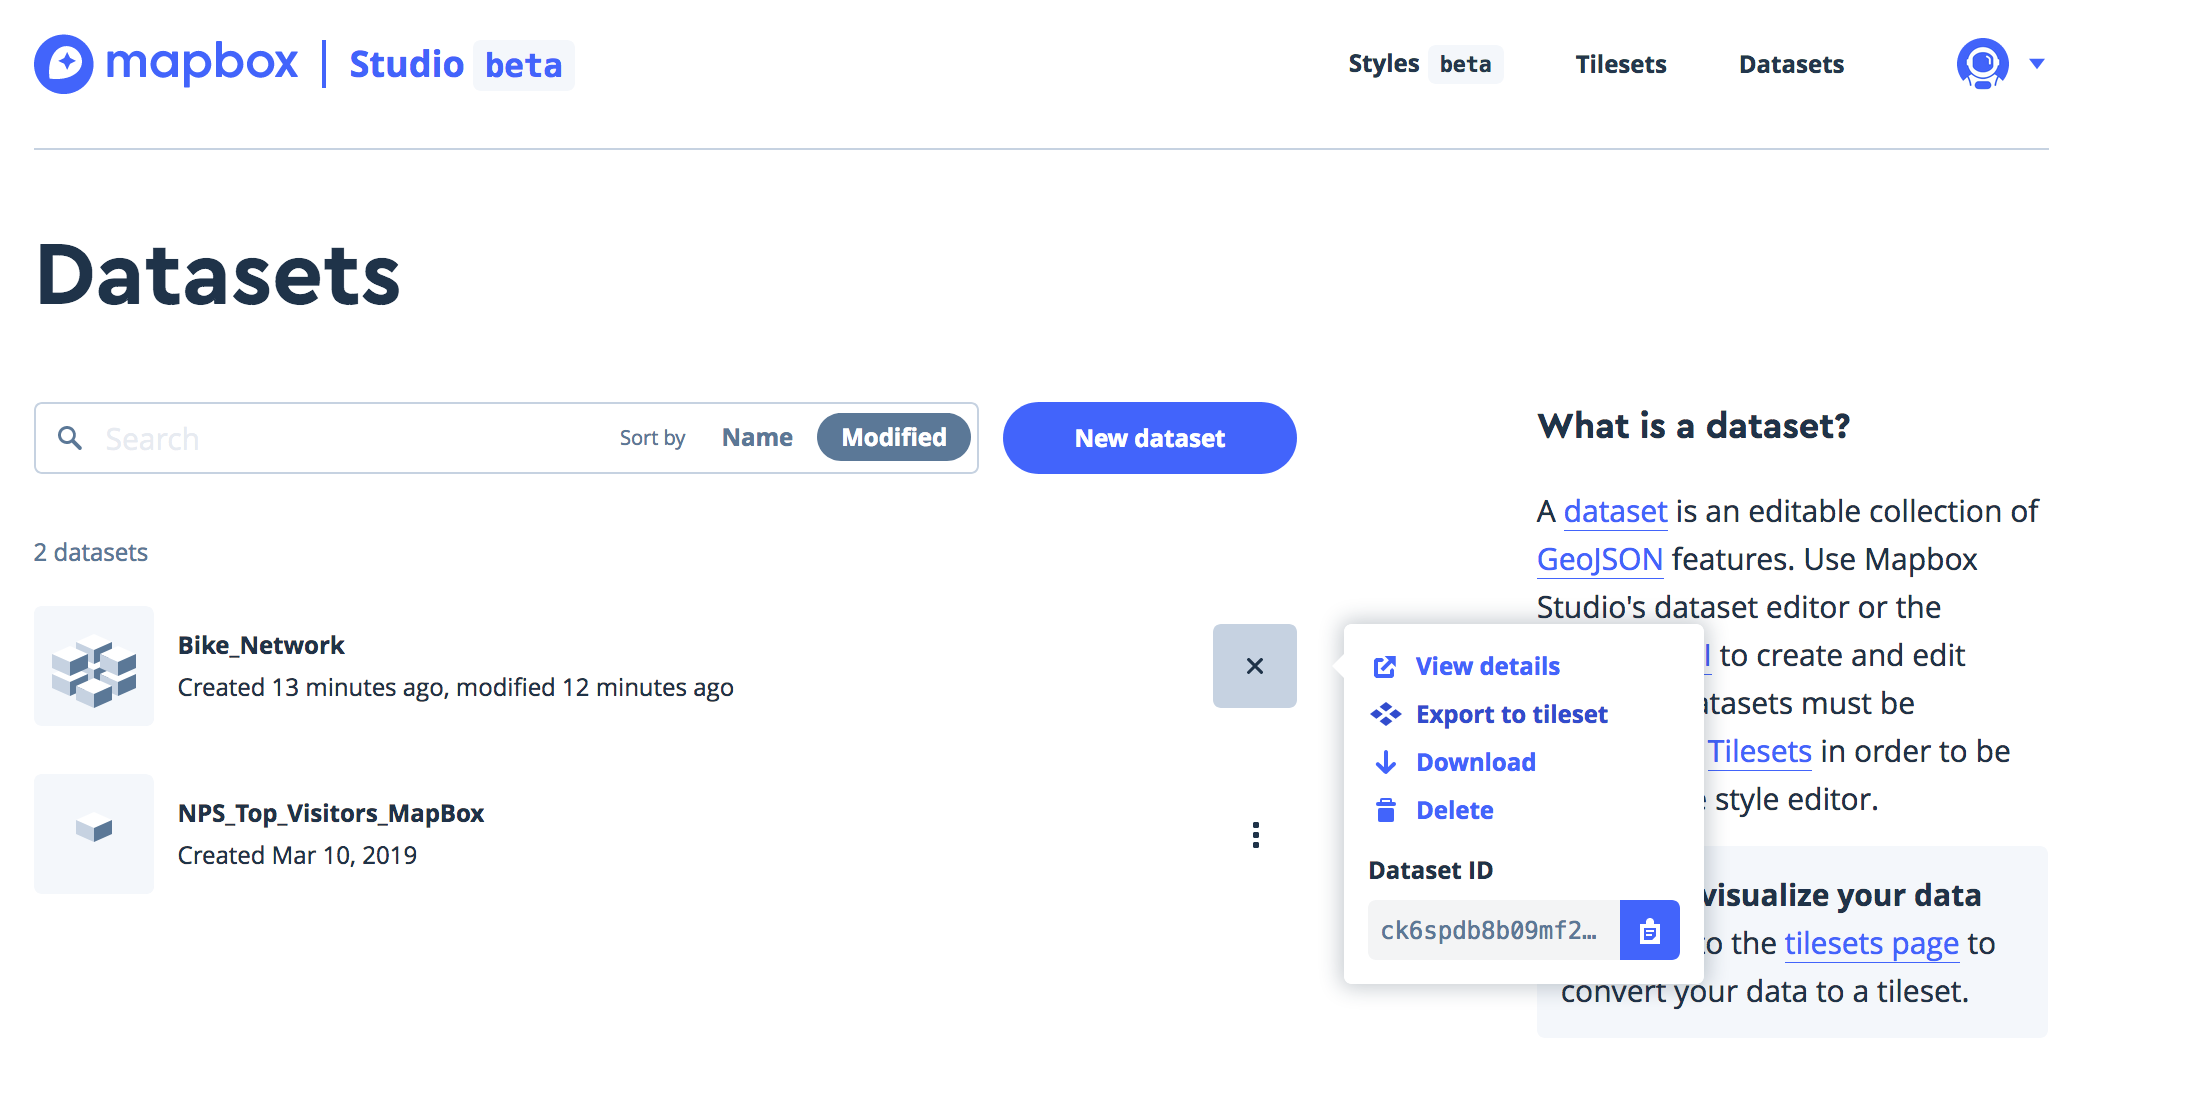Click the Studio beta label
The height and width of the screenshot is (1110, 2186).
tap(461, 65)
